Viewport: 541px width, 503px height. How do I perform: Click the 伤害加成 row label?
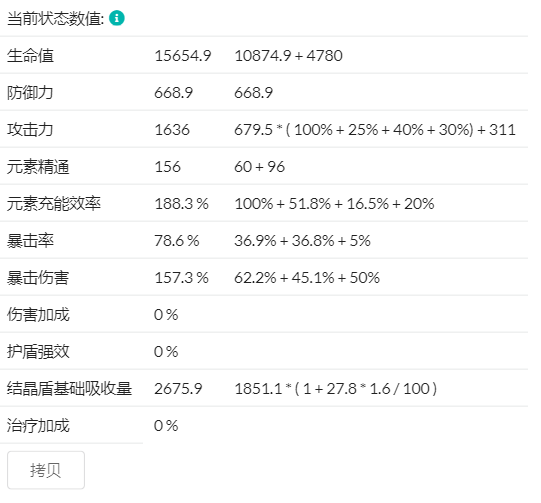click(x=38, y=315)
